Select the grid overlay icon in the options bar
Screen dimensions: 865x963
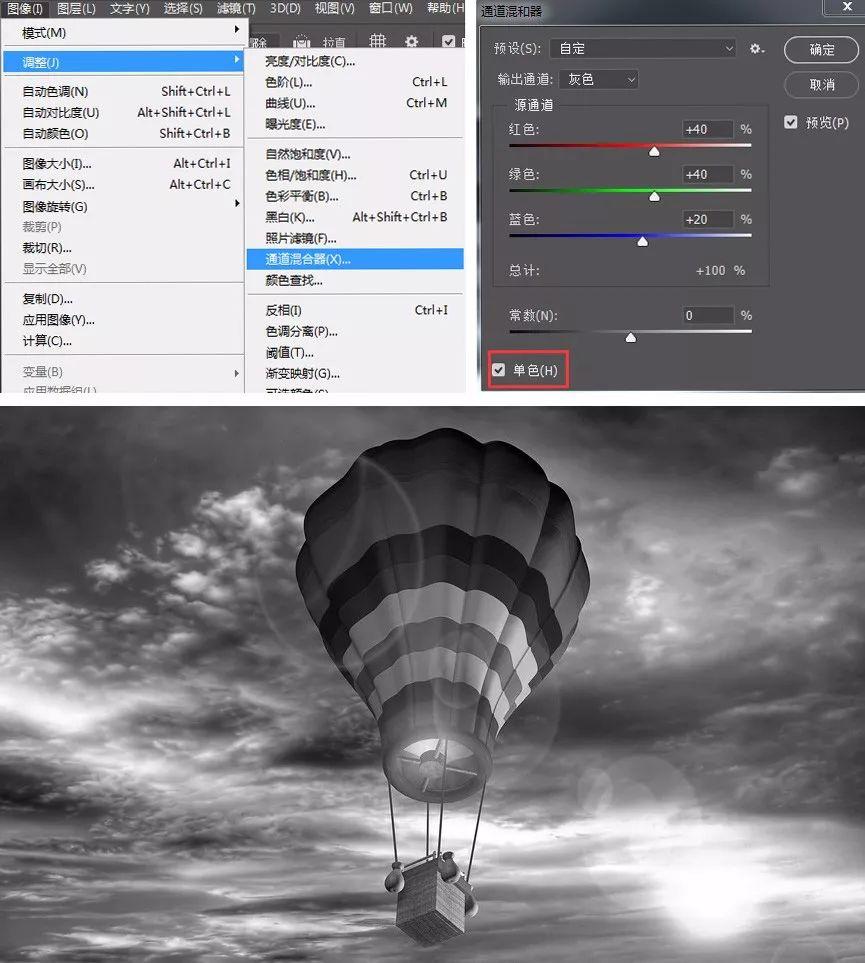[x=377, y=41]
